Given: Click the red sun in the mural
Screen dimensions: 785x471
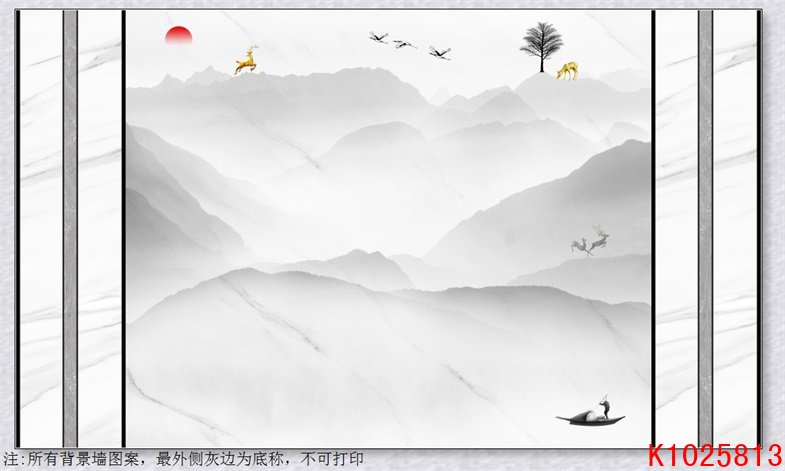Looking at the screenshot, I should tap(179, 35).
